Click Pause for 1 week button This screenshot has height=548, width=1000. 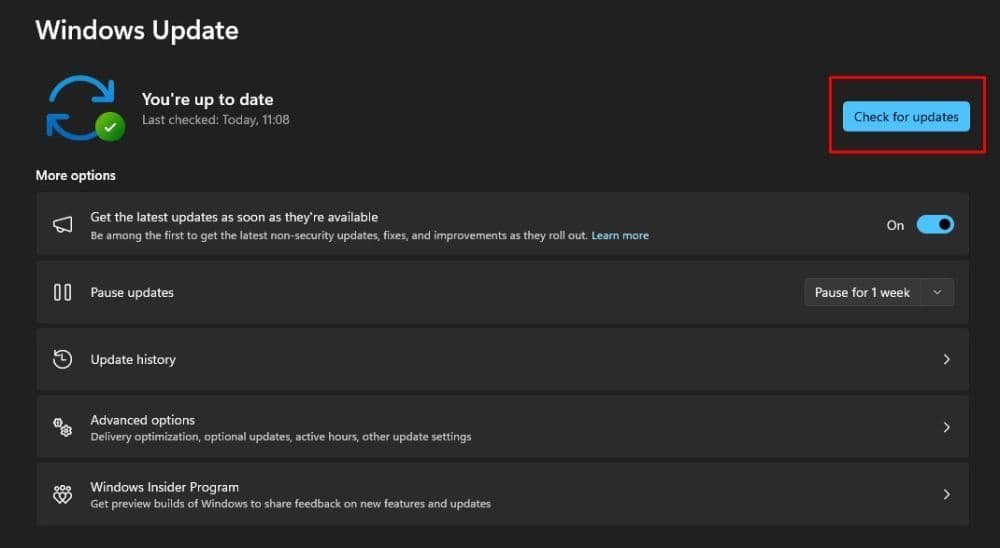pos(862,292)
